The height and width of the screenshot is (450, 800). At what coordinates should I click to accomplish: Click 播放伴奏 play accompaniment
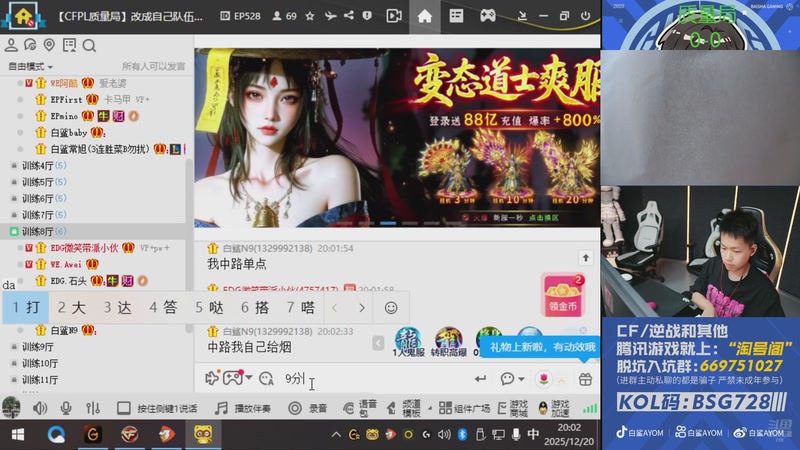[x=243, y=408]
